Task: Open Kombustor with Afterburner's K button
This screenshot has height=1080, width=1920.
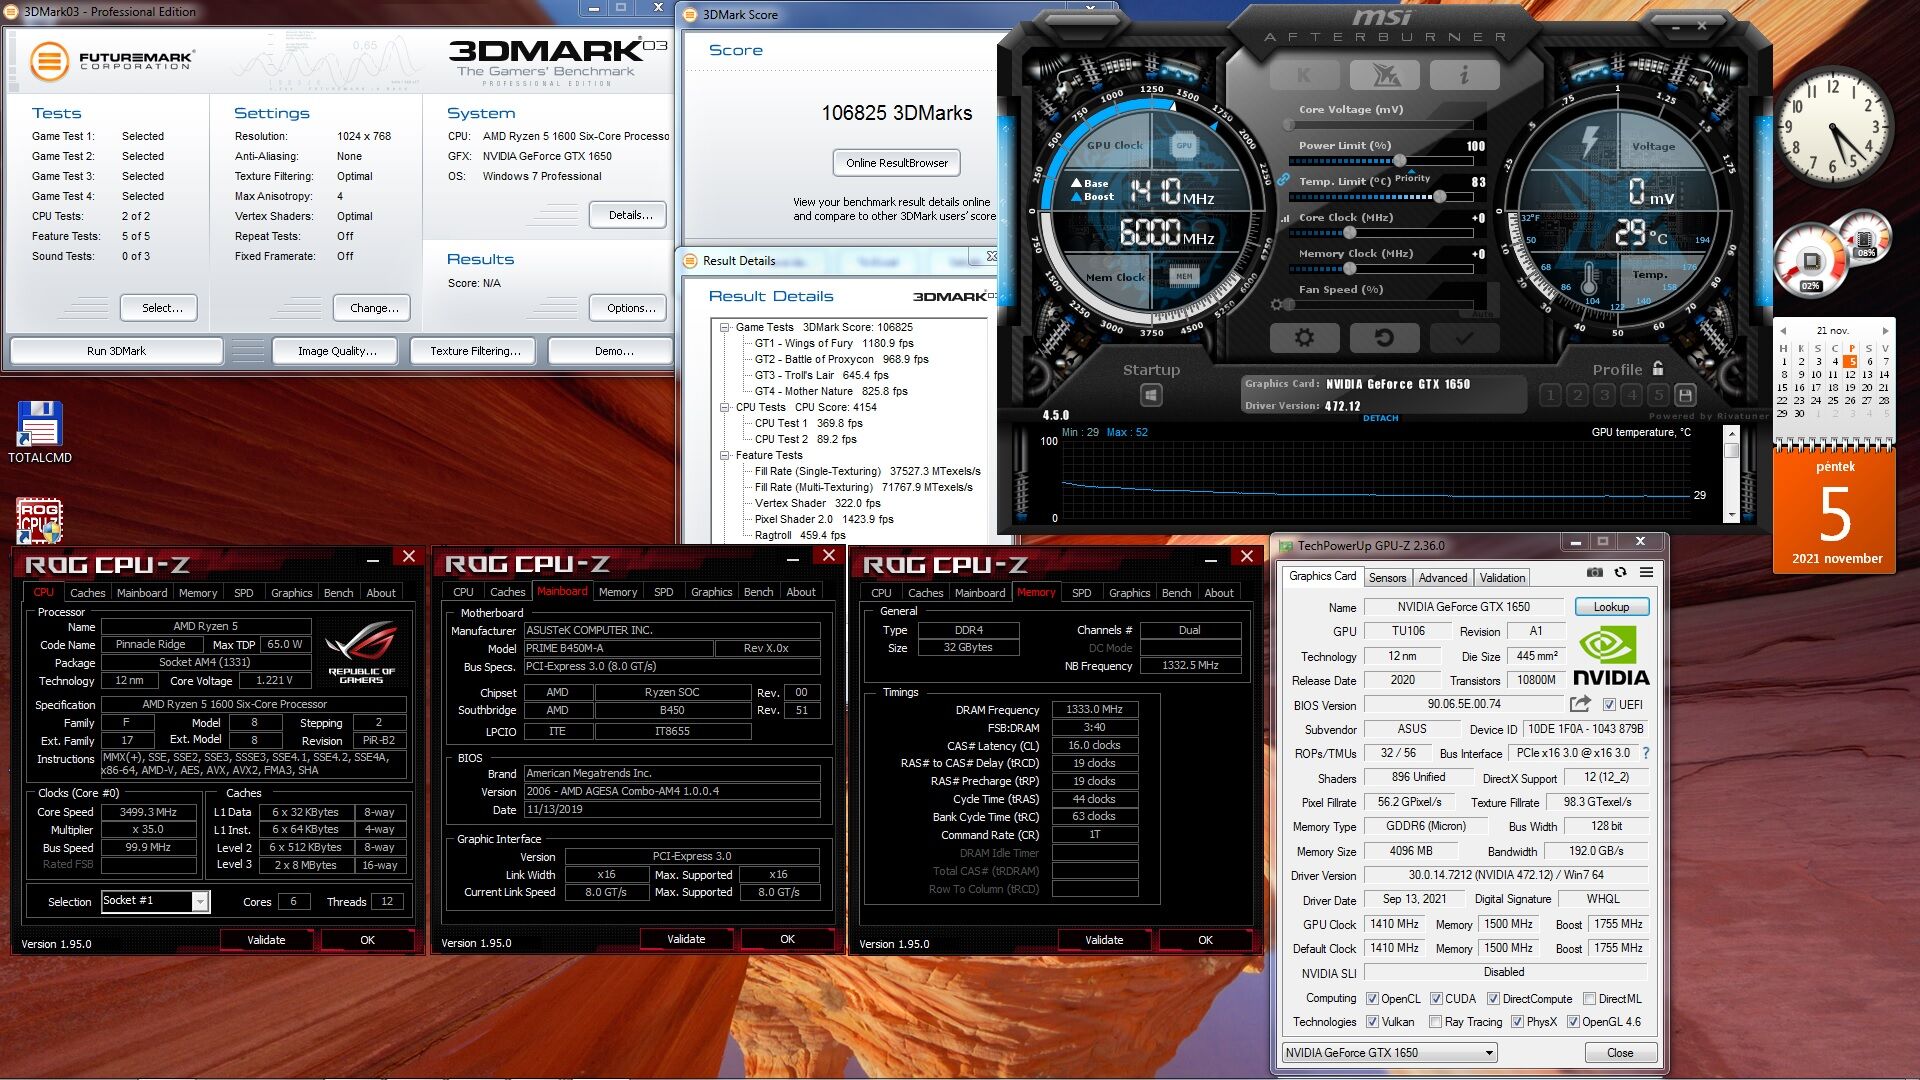Action: 1304,75
